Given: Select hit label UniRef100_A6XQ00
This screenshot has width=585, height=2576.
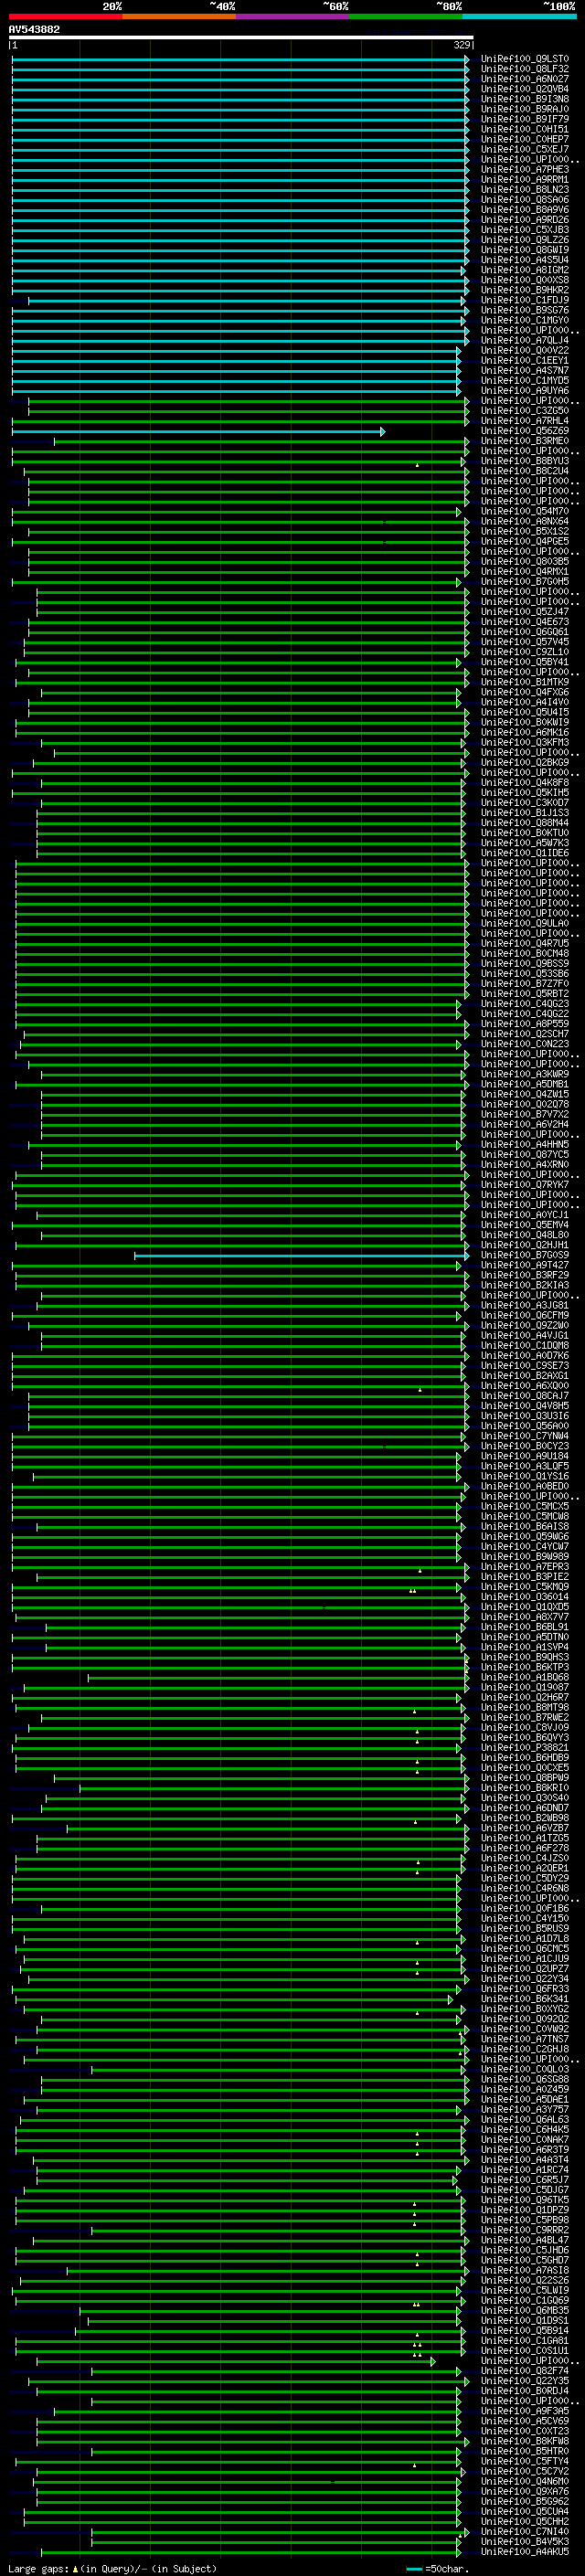Looking at the screenshot, I should click(525, 1386).
